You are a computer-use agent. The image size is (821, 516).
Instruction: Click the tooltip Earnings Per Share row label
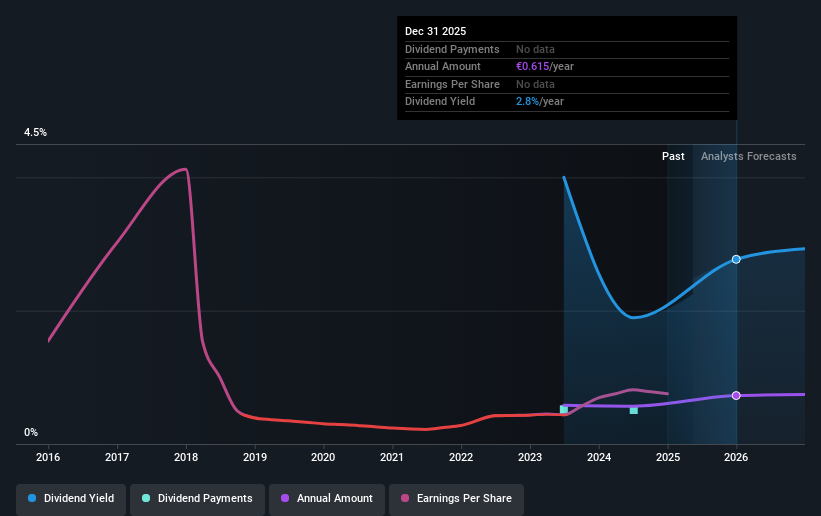click(452, 84)
